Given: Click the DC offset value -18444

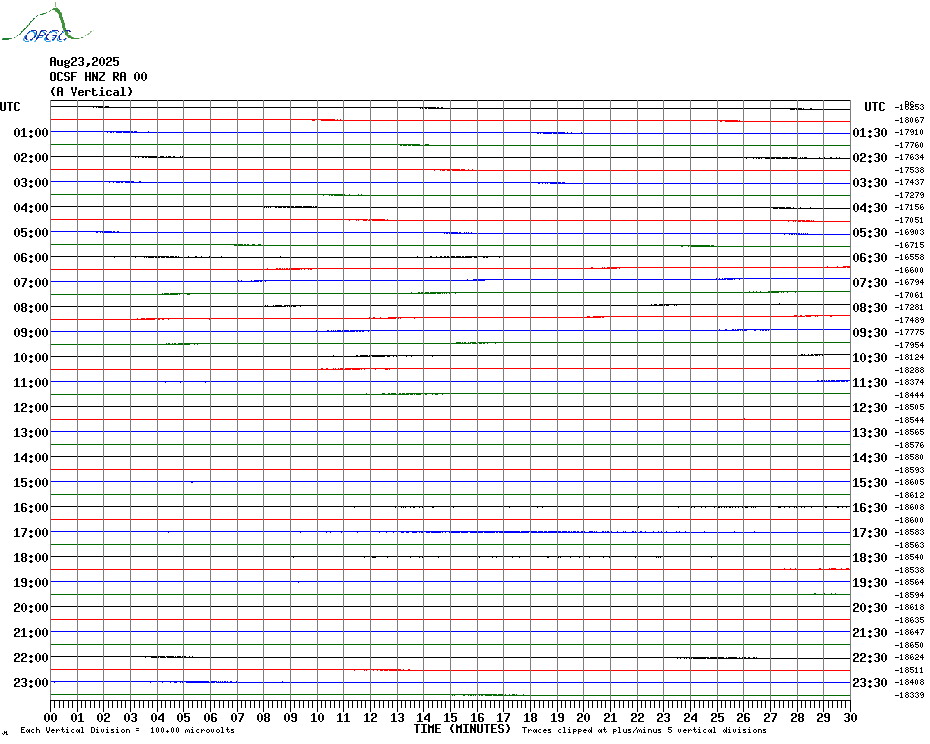Looking at the screenshot, I should tap(909, 395).
